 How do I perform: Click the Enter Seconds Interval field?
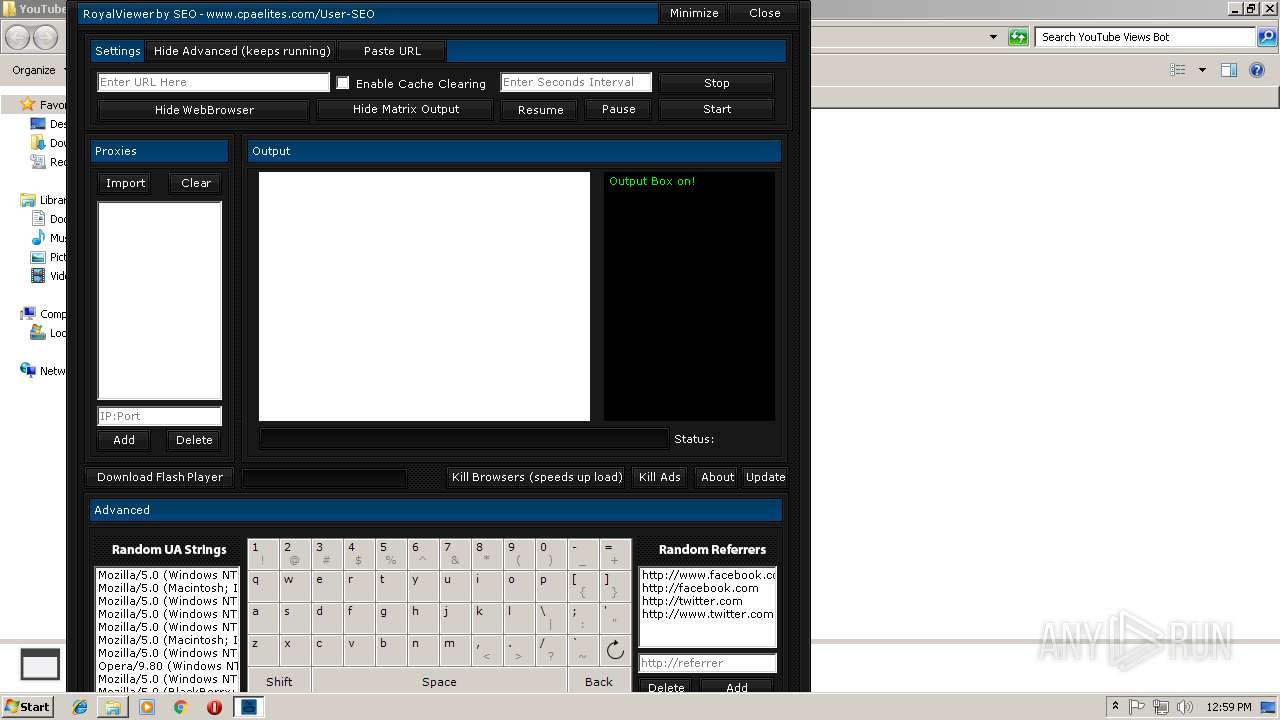(576, 82)
